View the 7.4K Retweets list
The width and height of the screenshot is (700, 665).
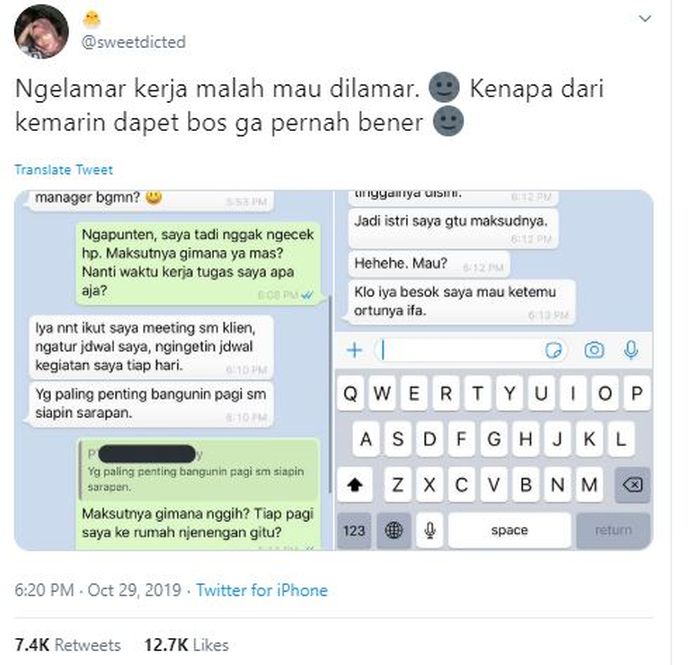tap(68, 645)
